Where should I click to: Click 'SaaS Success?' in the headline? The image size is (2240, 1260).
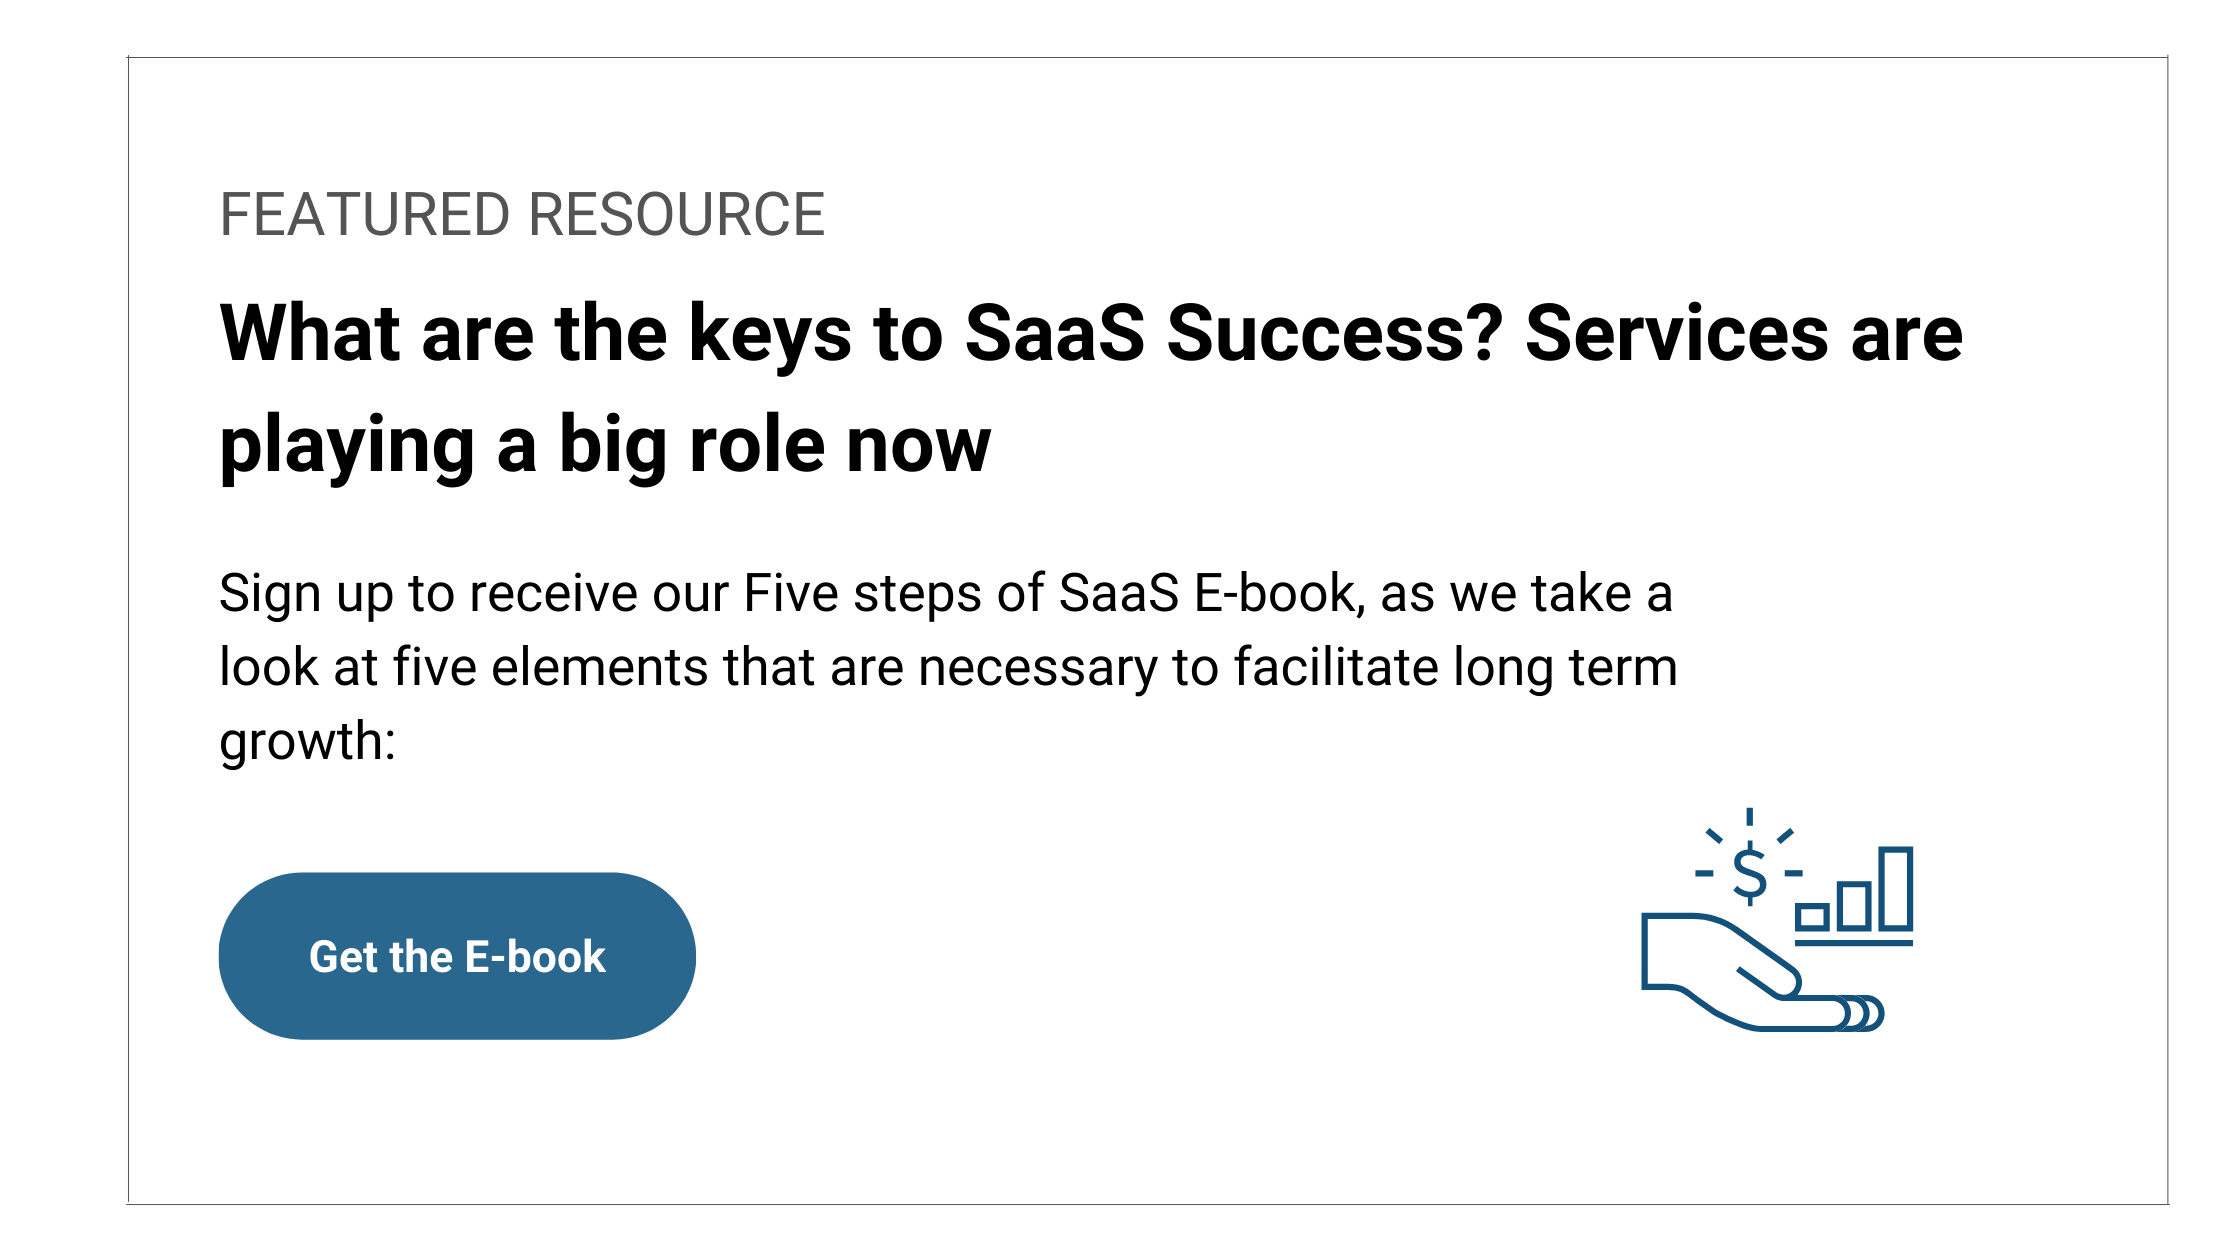[x=1234, y=333]
